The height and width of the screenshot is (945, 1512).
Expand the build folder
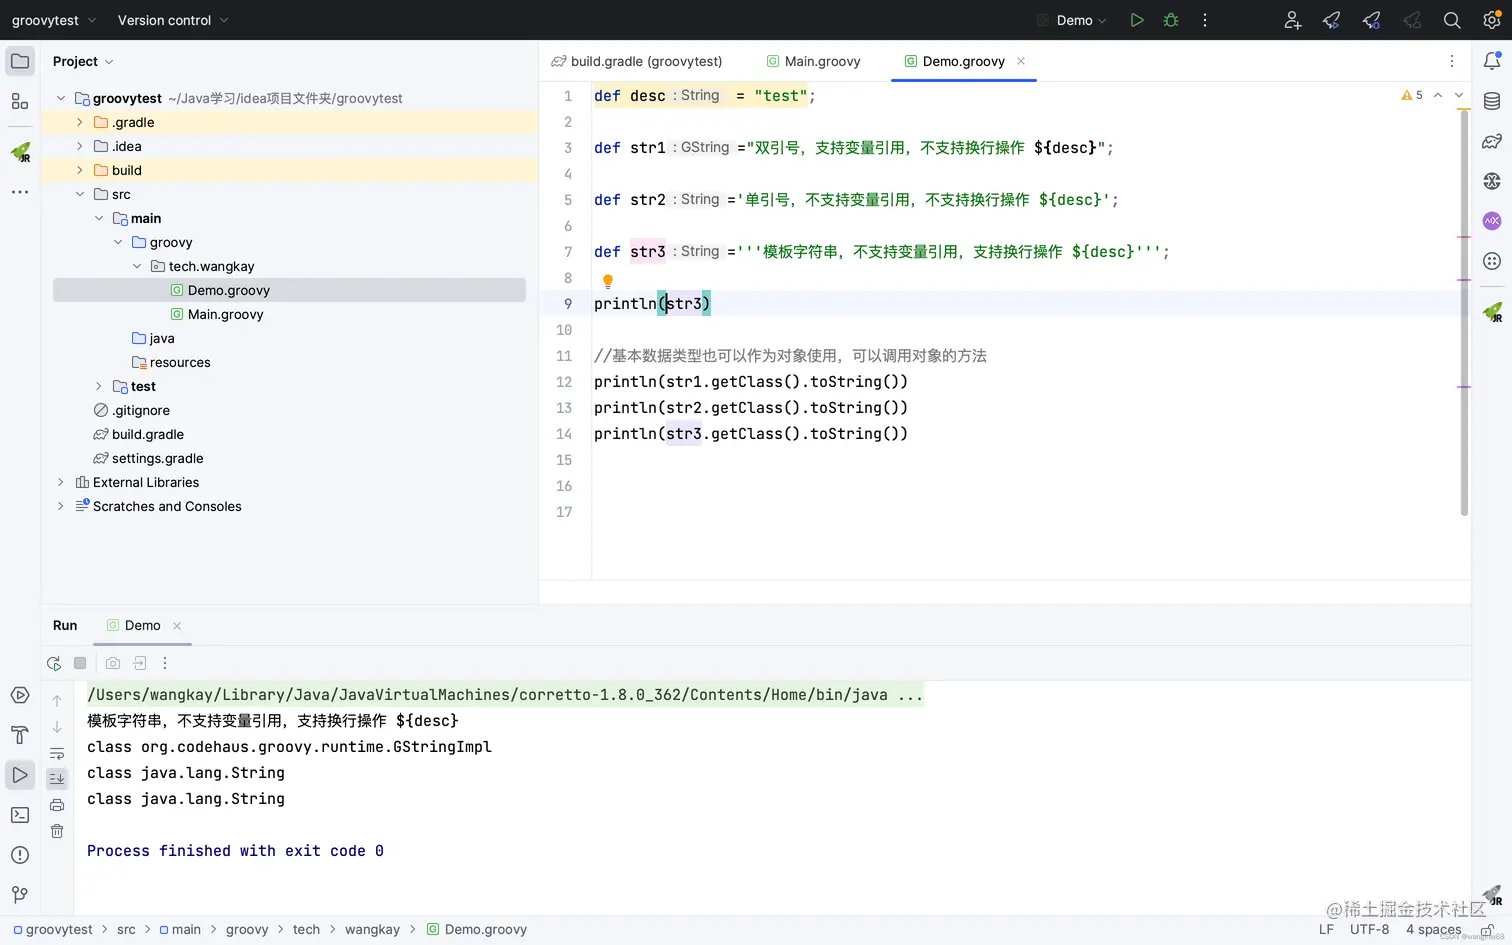(80, 170)
